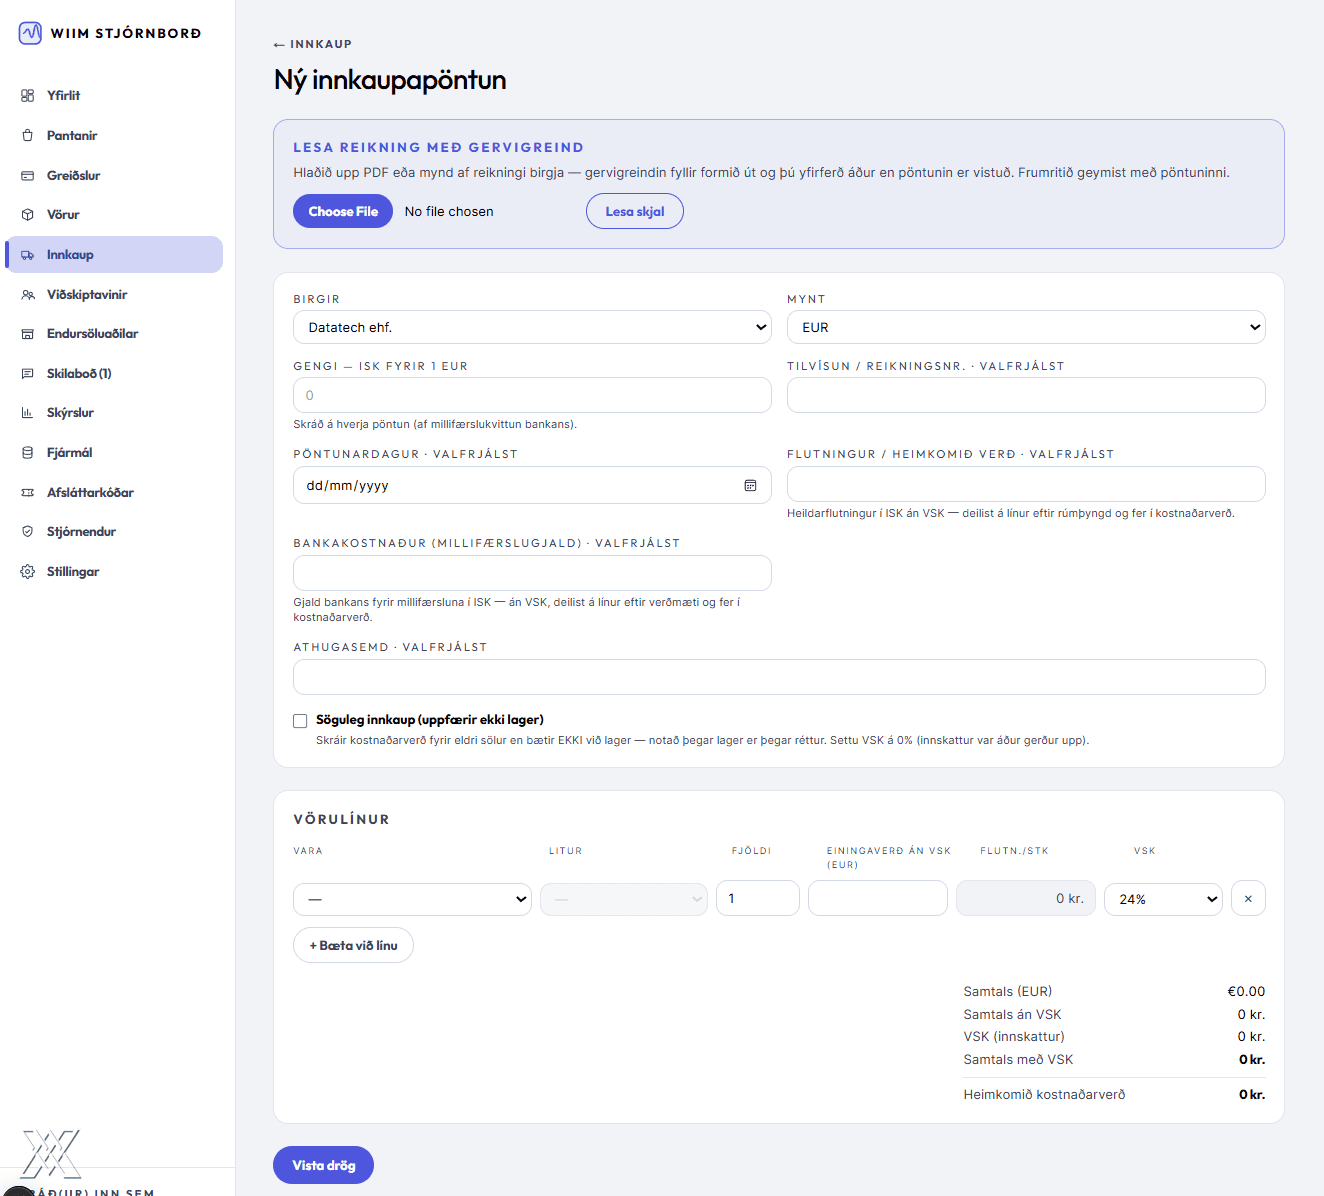Click the '€0.00' total value
This screenshot has height=1196, width=1324.
click(x=1246, y=992)
